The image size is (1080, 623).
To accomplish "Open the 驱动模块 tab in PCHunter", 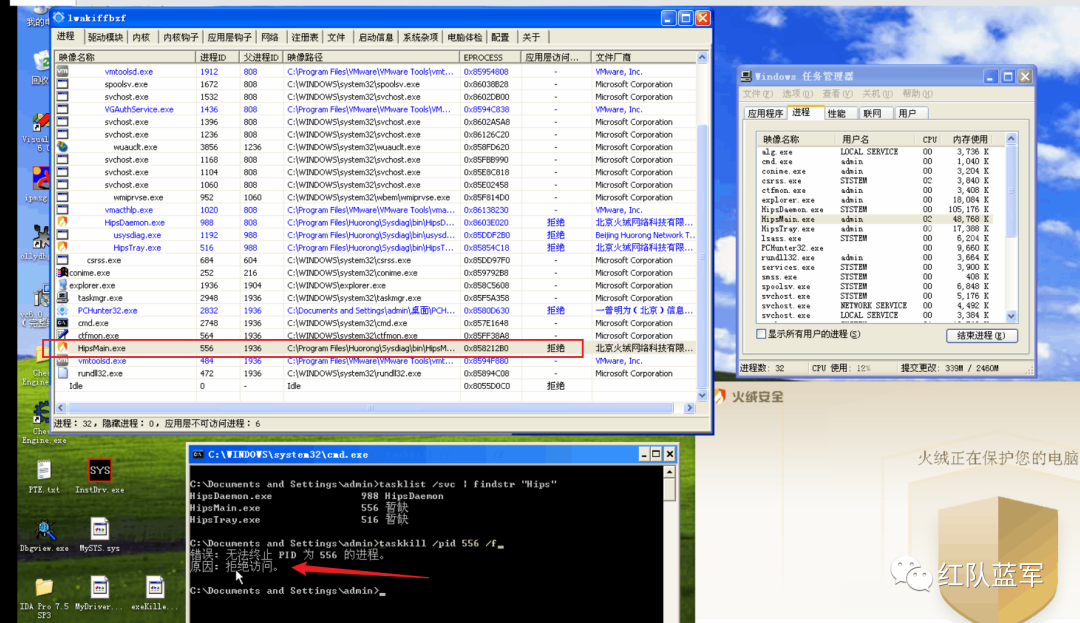I will coord(105,37).
